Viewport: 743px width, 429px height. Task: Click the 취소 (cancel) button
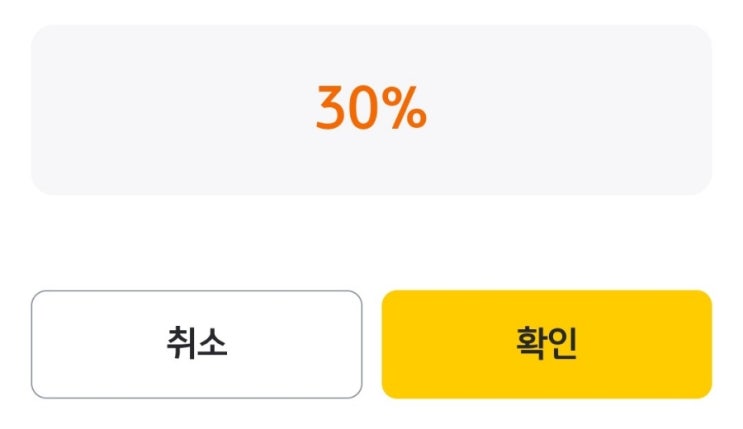[x=196, y=344]
